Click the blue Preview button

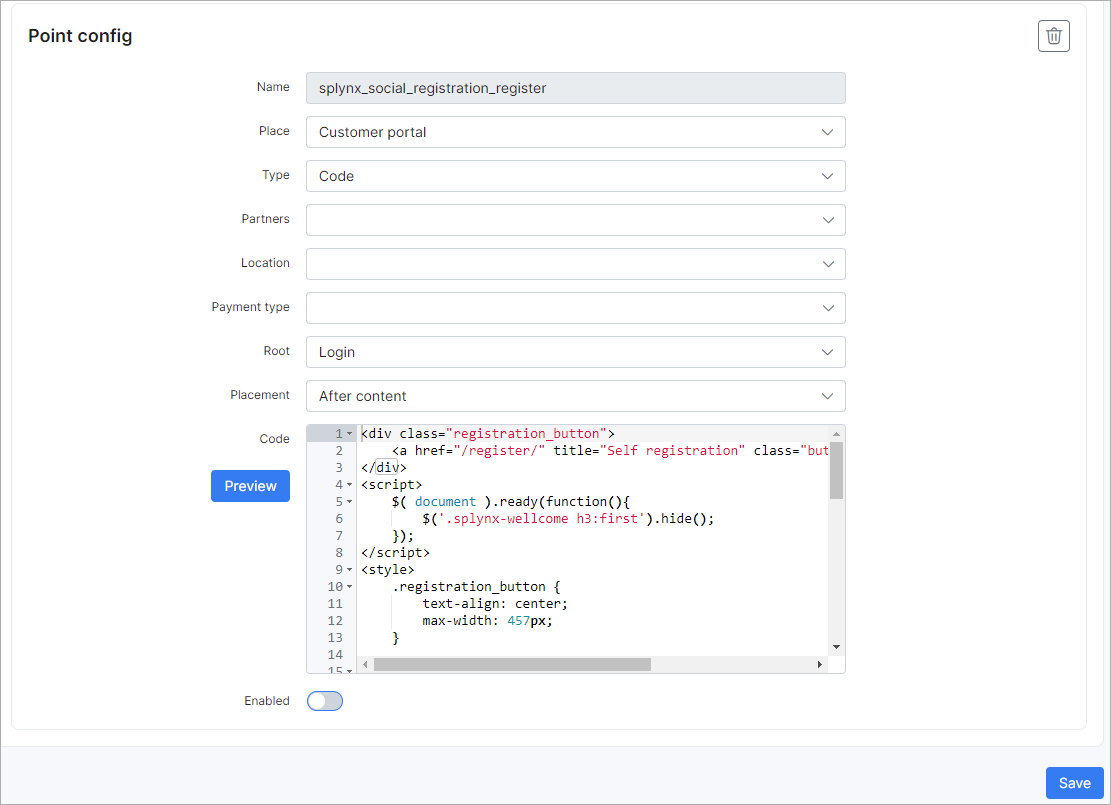[250, 486]
